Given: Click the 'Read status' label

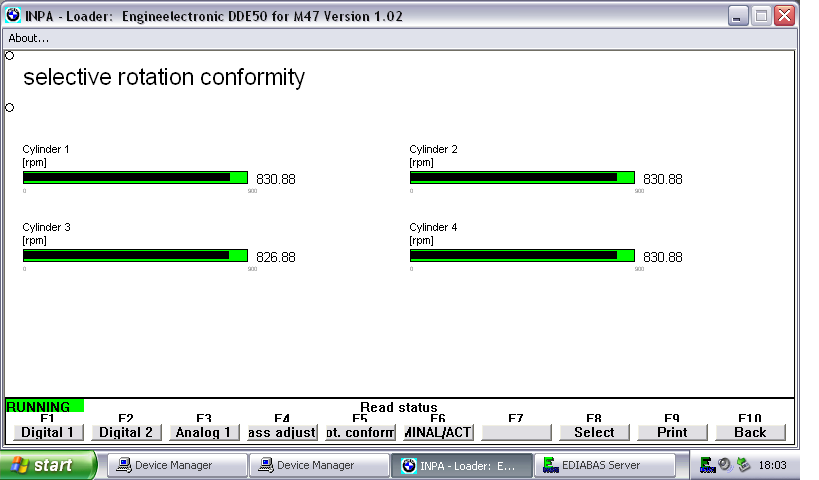Looking at the screenshot, I should [399, 406].
